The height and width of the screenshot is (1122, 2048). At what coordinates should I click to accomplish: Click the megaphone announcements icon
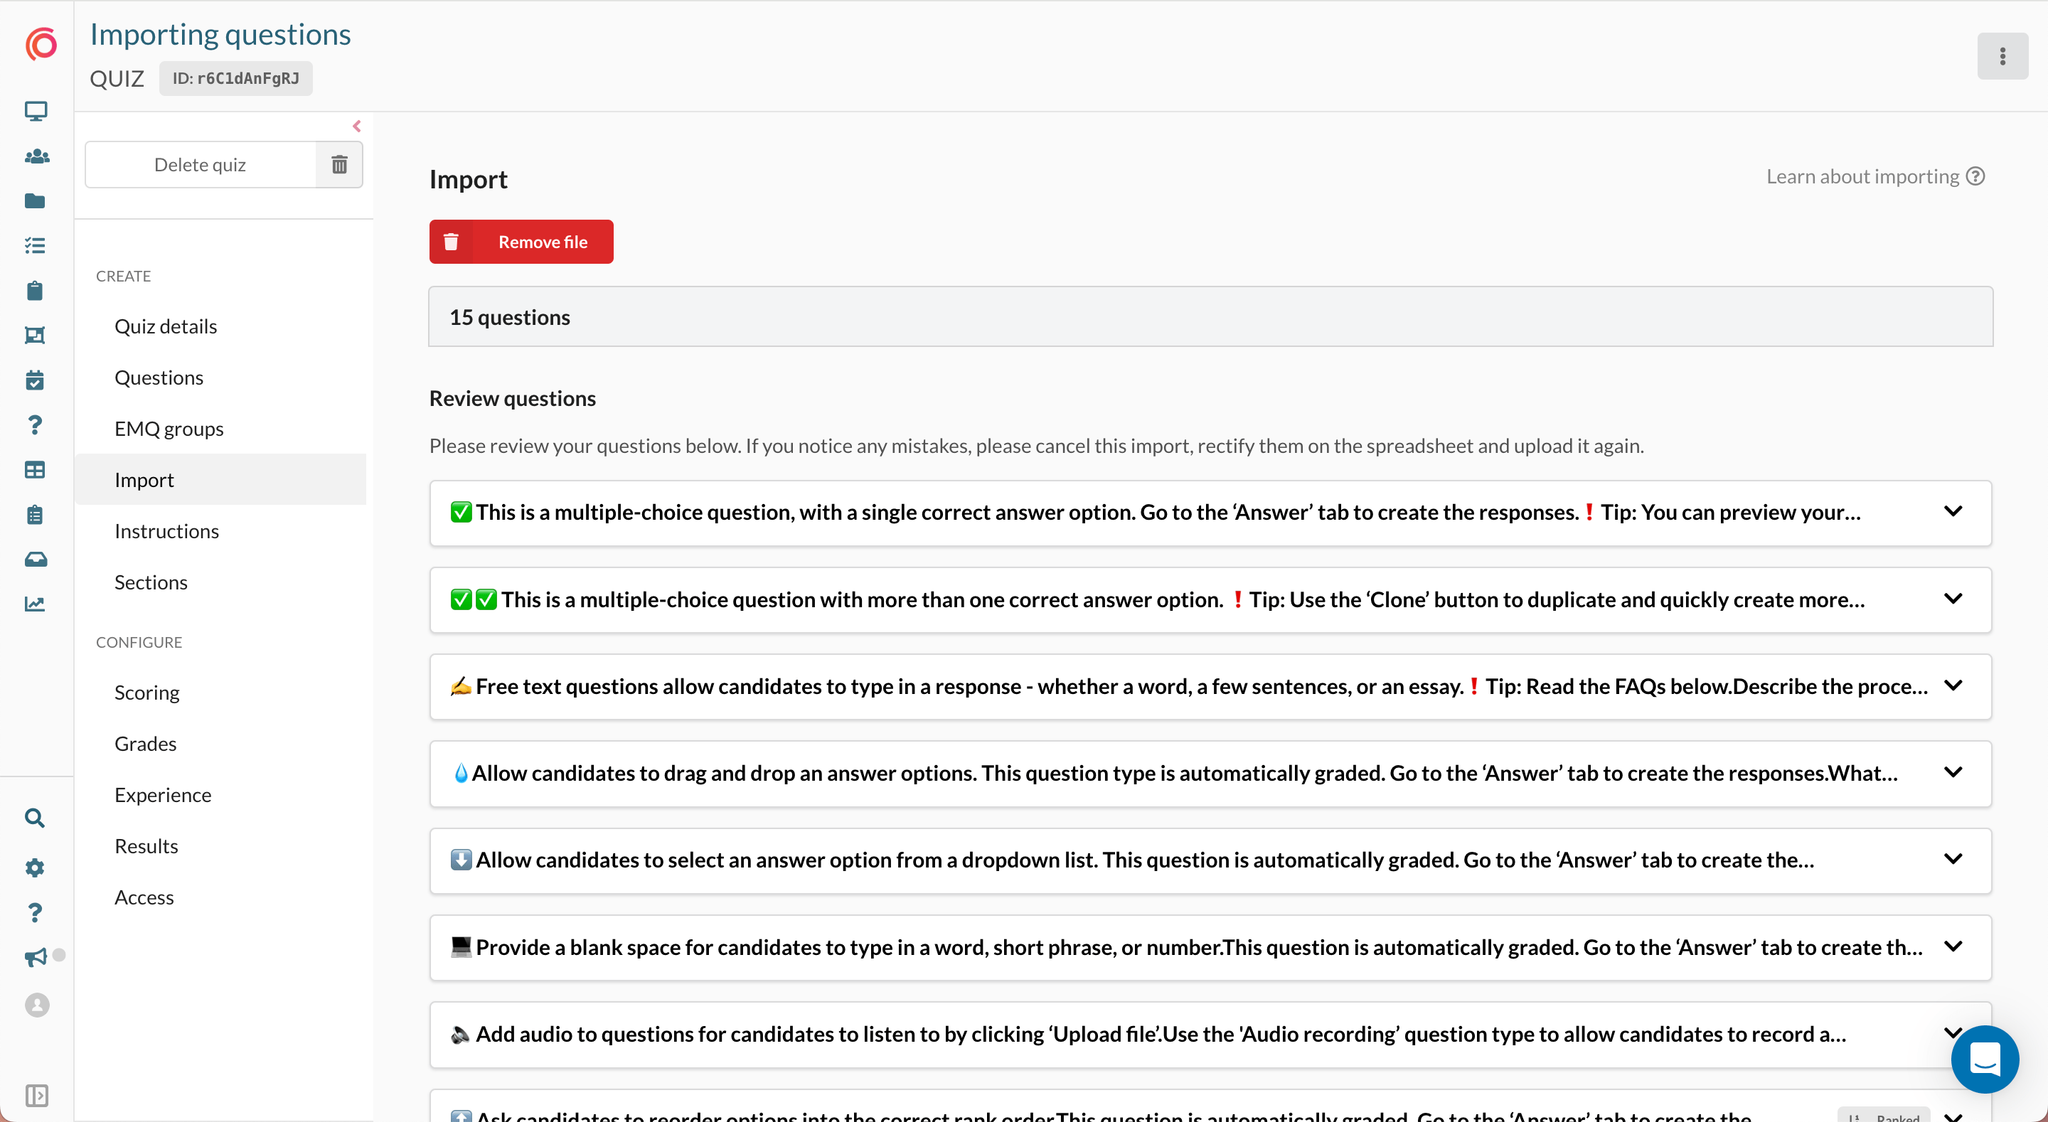tap(36, 957)
